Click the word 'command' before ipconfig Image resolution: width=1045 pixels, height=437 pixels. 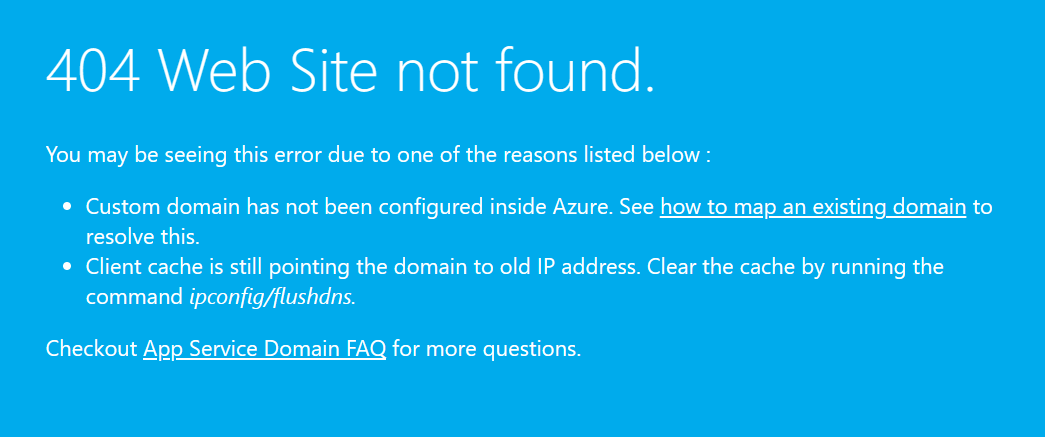tap(135, 297)
